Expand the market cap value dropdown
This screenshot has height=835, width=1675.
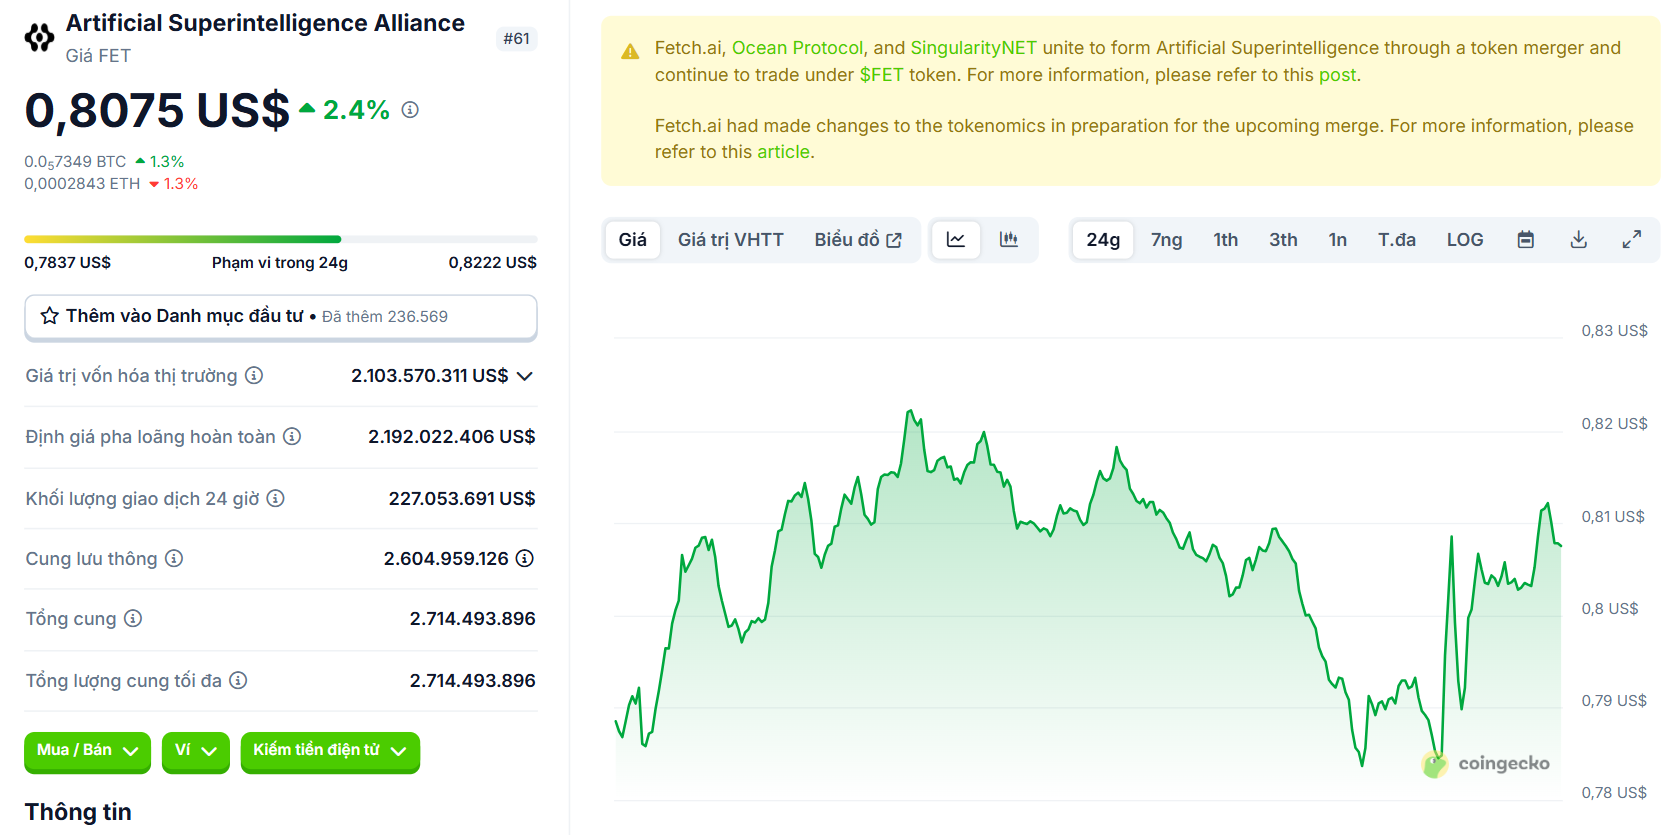pyautogui.click(x=525, y=376)
